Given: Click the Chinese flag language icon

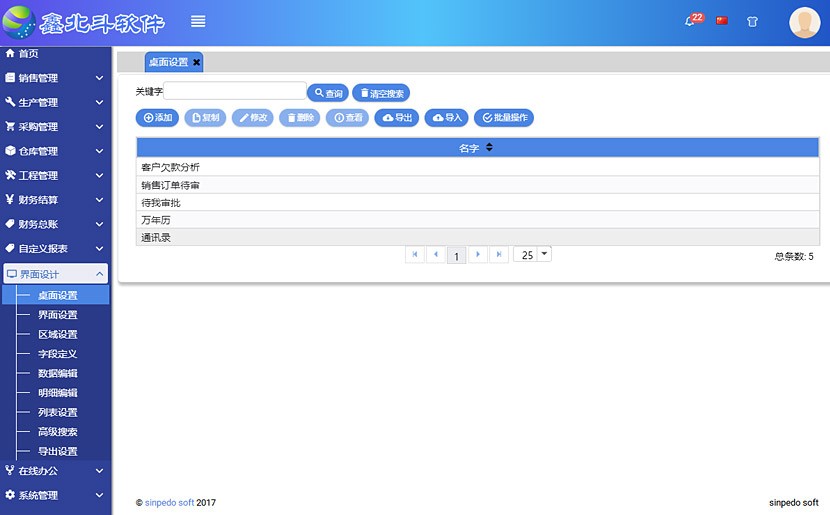Looking at the screenshot, I should (x=722, y=21).
